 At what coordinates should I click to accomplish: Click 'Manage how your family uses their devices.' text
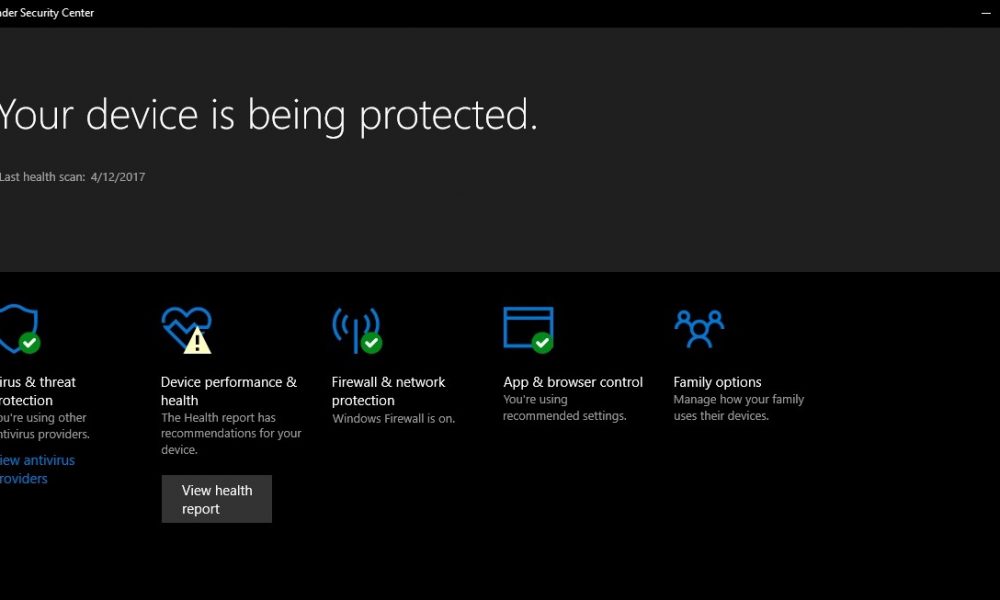[739, 407]
